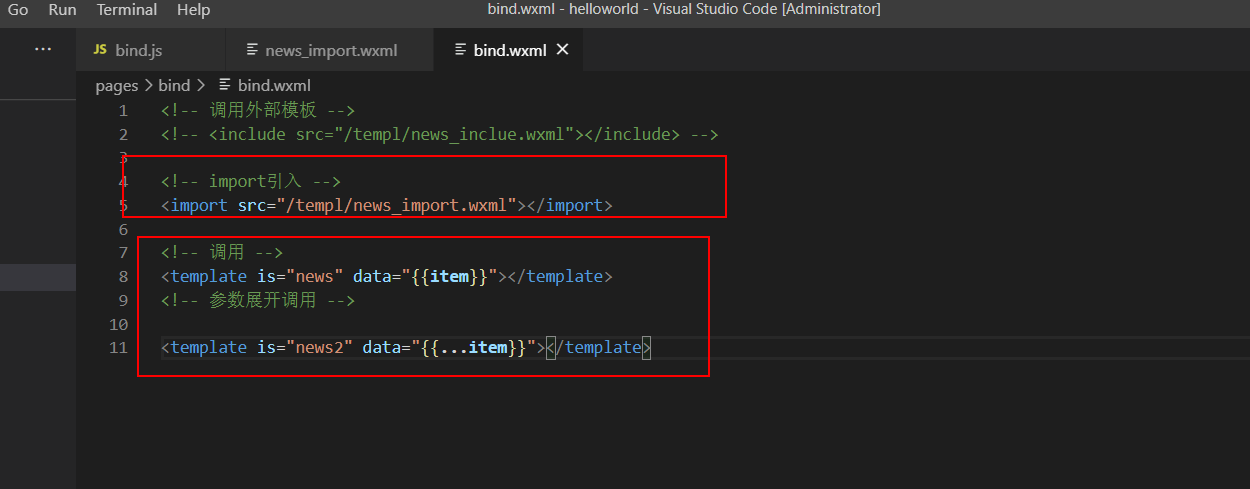Open the Run menu
1250x489 pixels.
pyautogui.click(x=62, y=9)
